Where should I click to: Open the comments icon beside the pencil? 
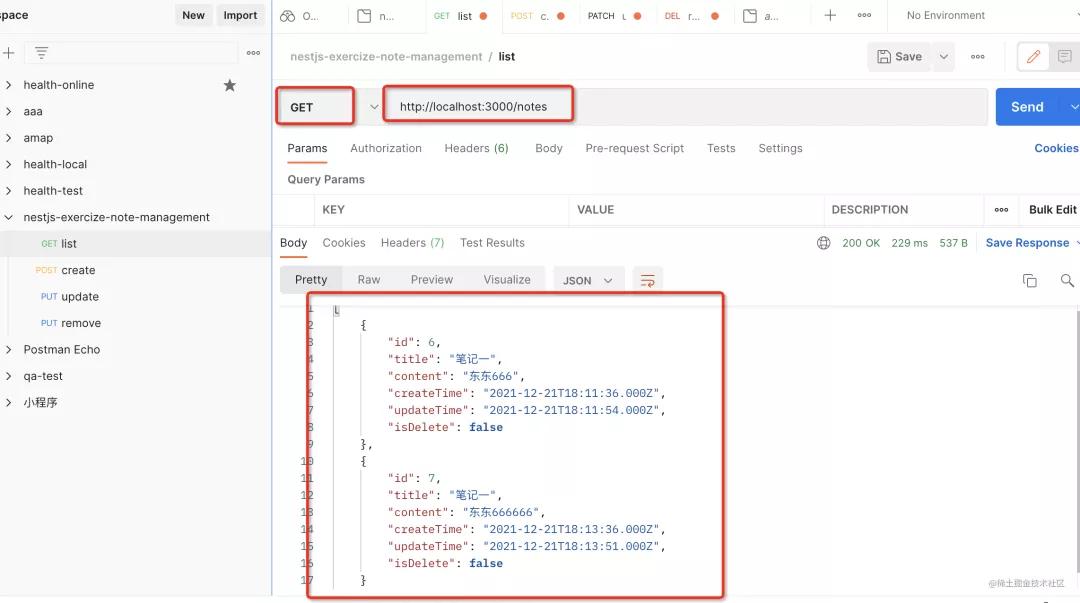tap(1064, 57)
